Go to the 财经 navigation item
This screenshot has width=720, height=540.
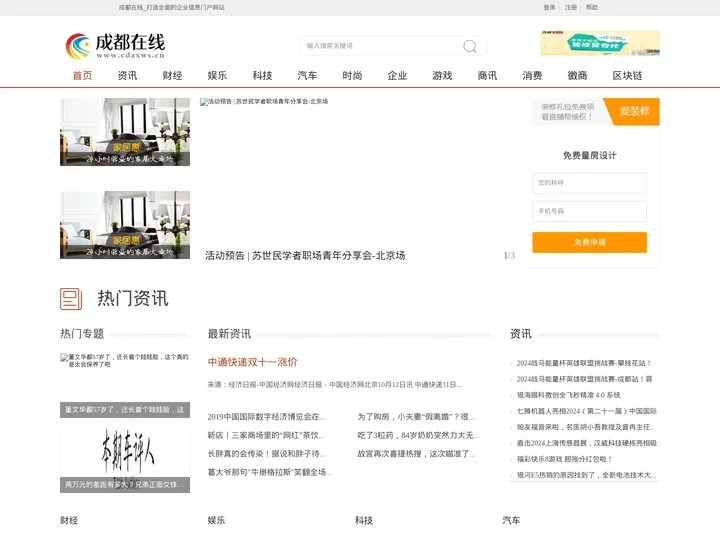(x=172, y=76)
